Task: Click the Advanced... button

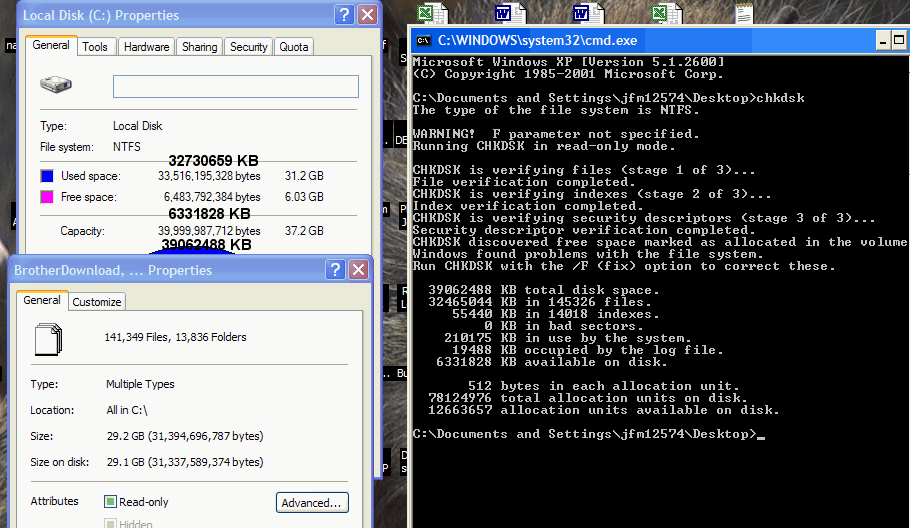Action: click(x=312, y=503)
